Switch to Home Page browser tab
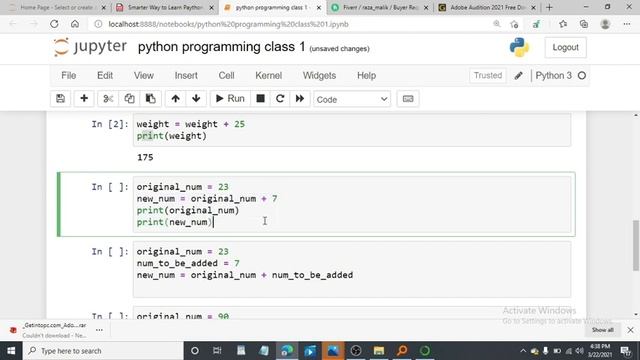Screen dimensions: 640x360 pyautogui.click(x=56, y=7)
